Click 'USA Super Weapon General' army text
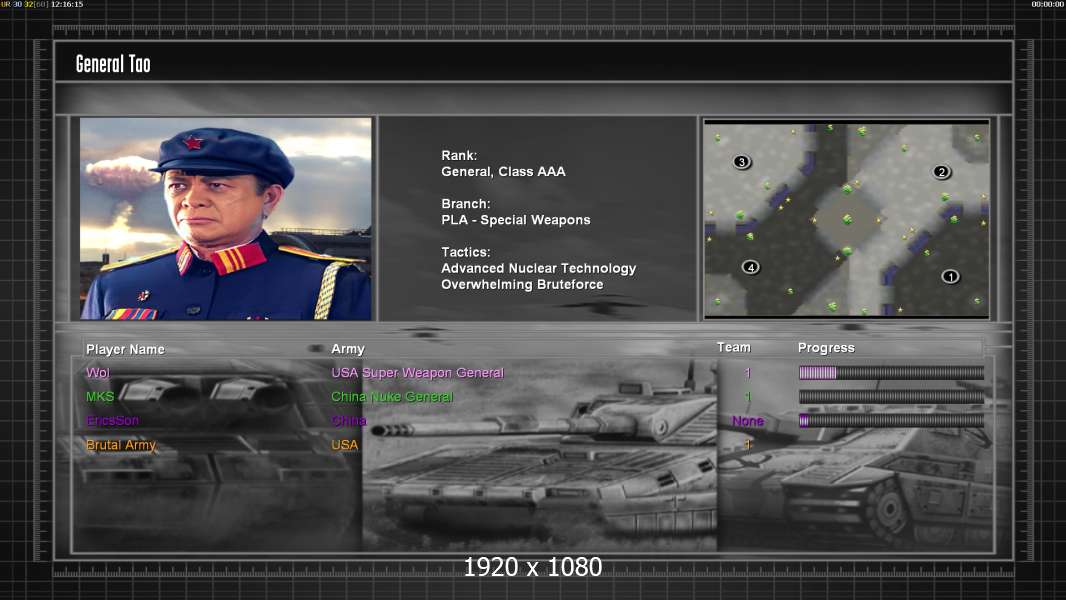 [x=417, y=372]
